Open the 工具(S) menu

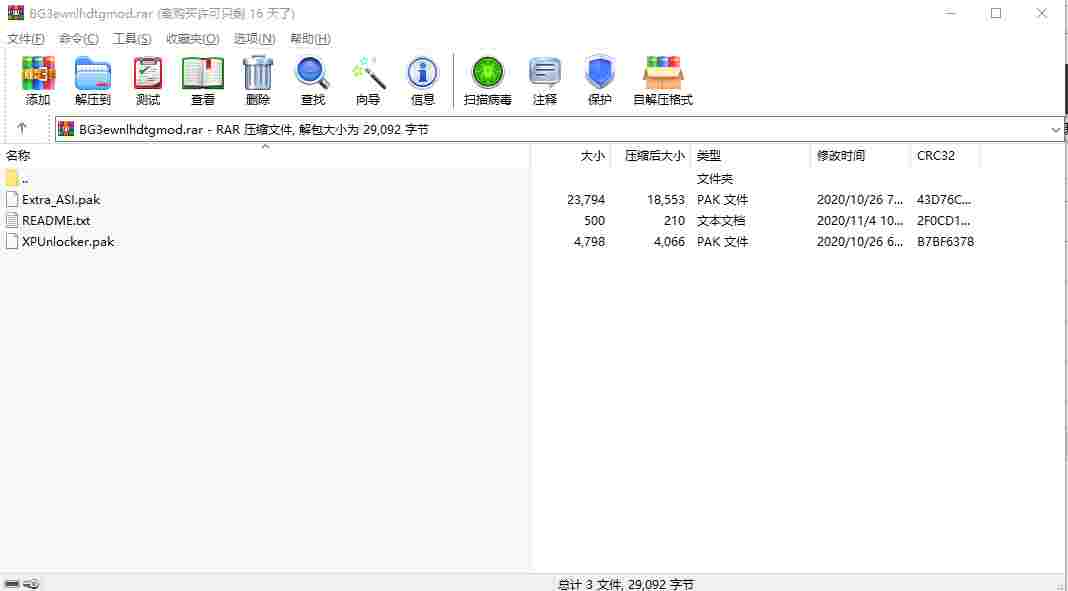(131, 39)
